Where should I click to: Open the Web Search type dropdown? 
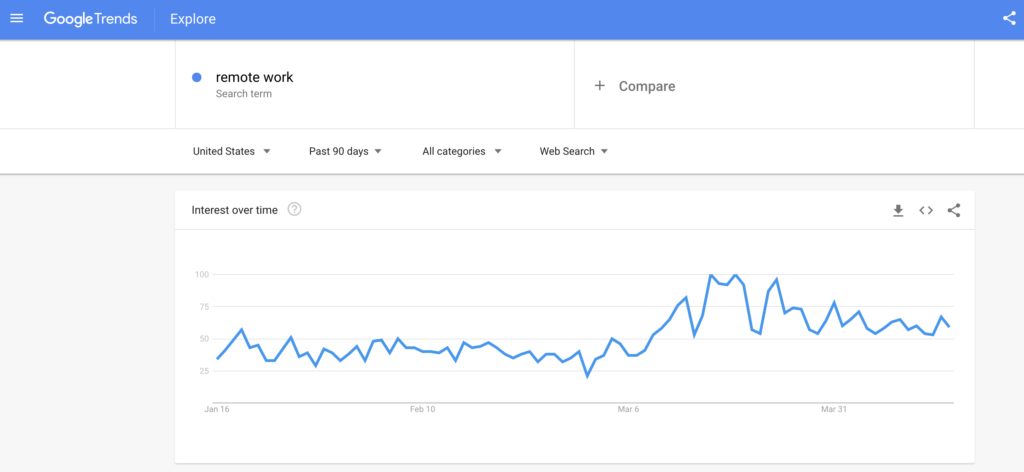coord(573,151)
